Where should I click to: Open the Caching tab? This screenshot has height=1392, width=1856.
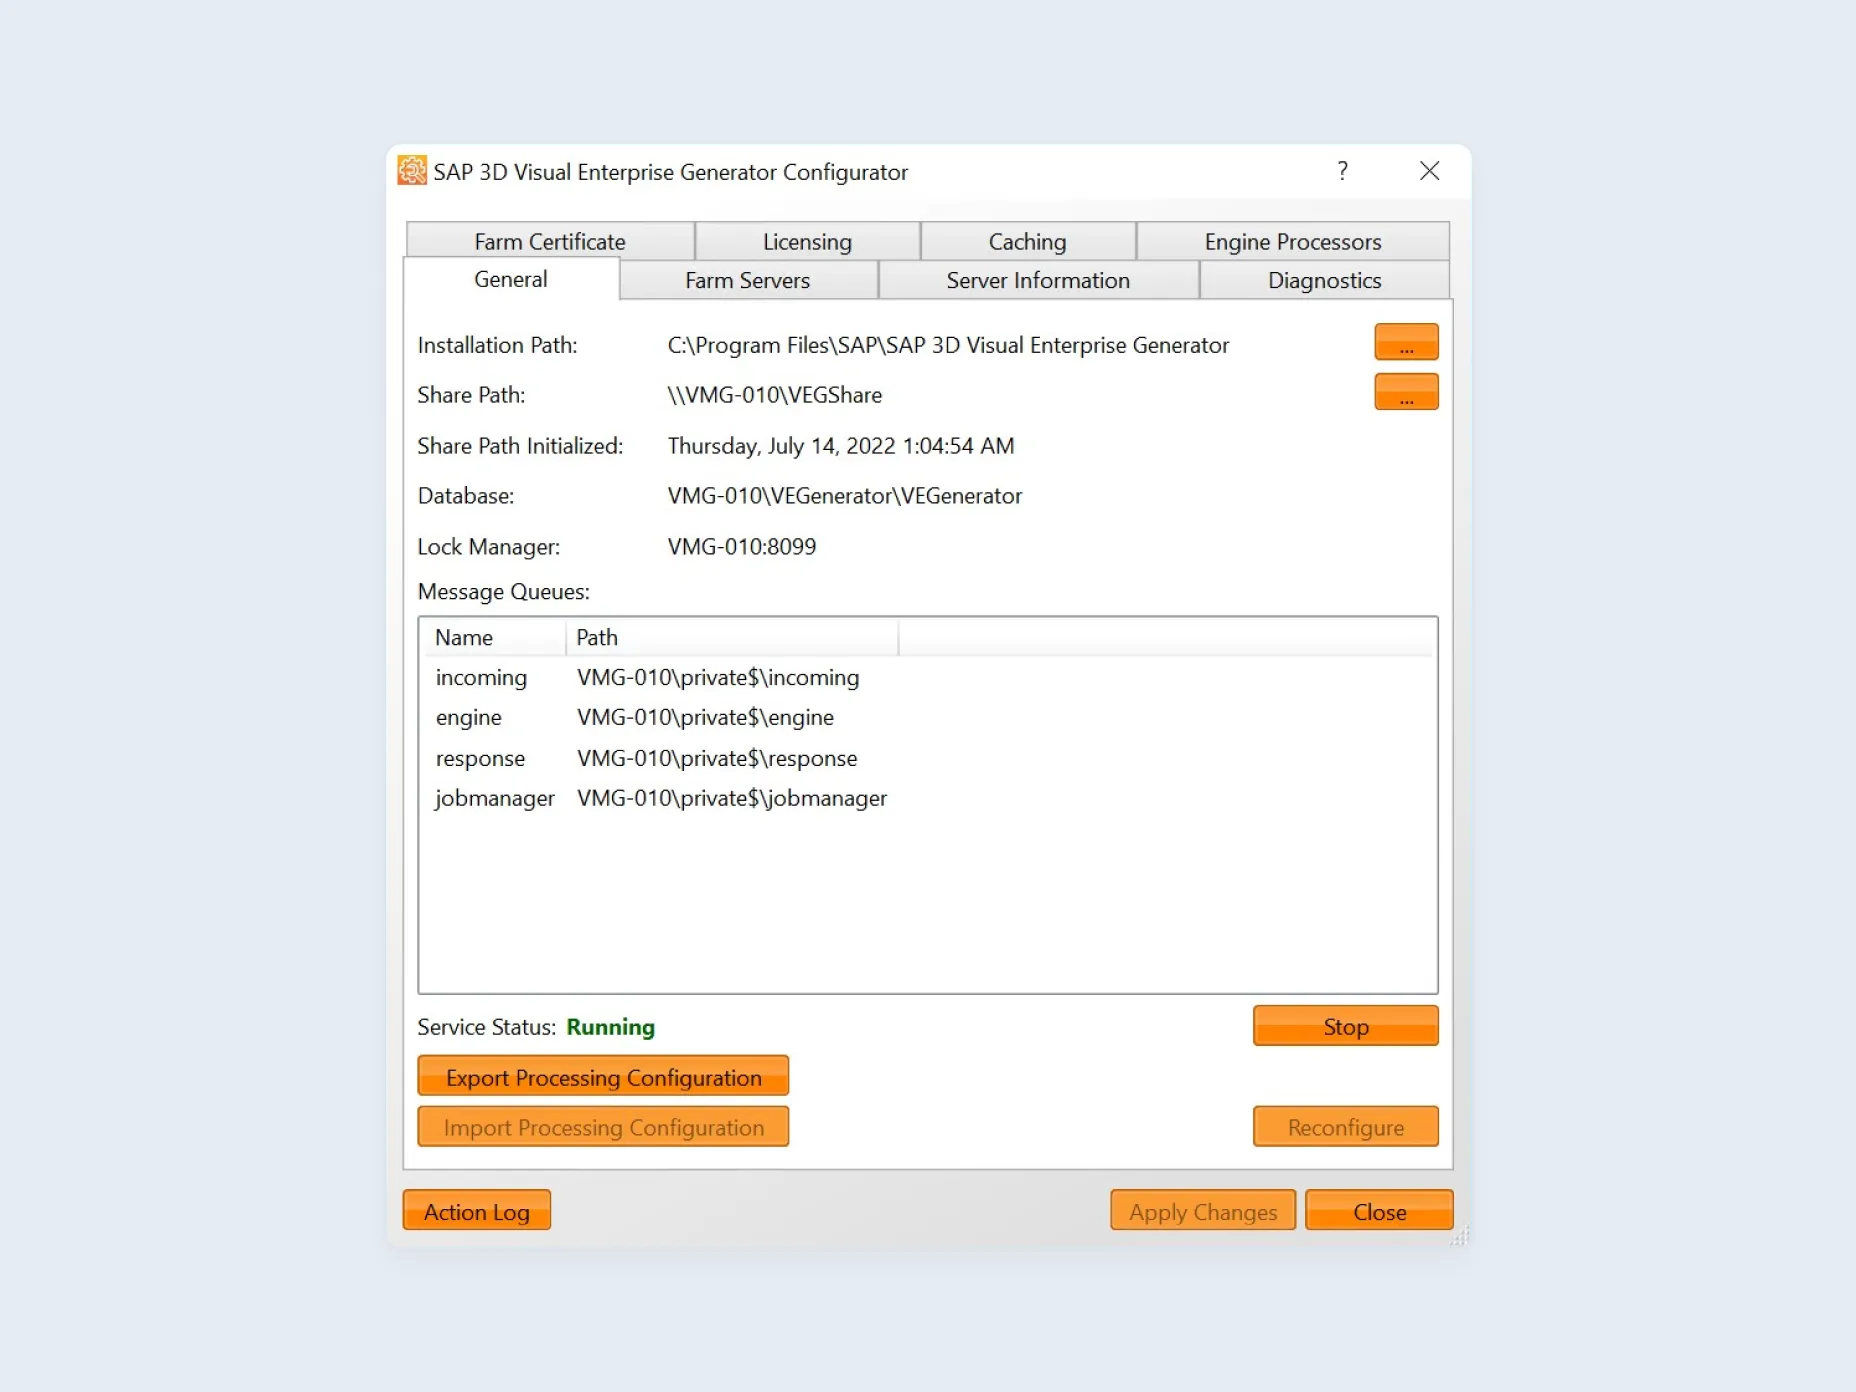[1027, 241]
